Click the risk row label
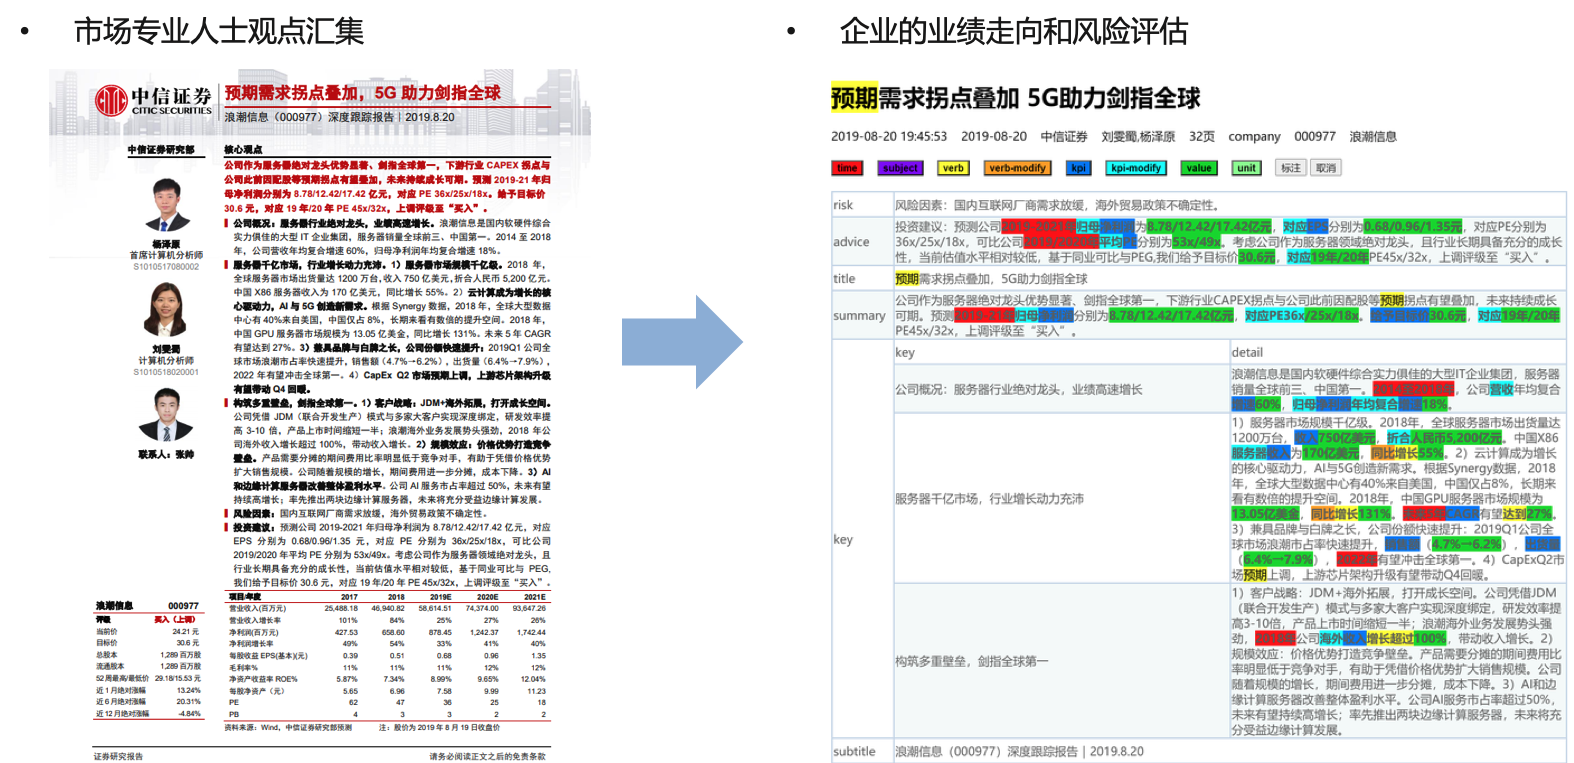1574x763 pixels. click(843, 205)
